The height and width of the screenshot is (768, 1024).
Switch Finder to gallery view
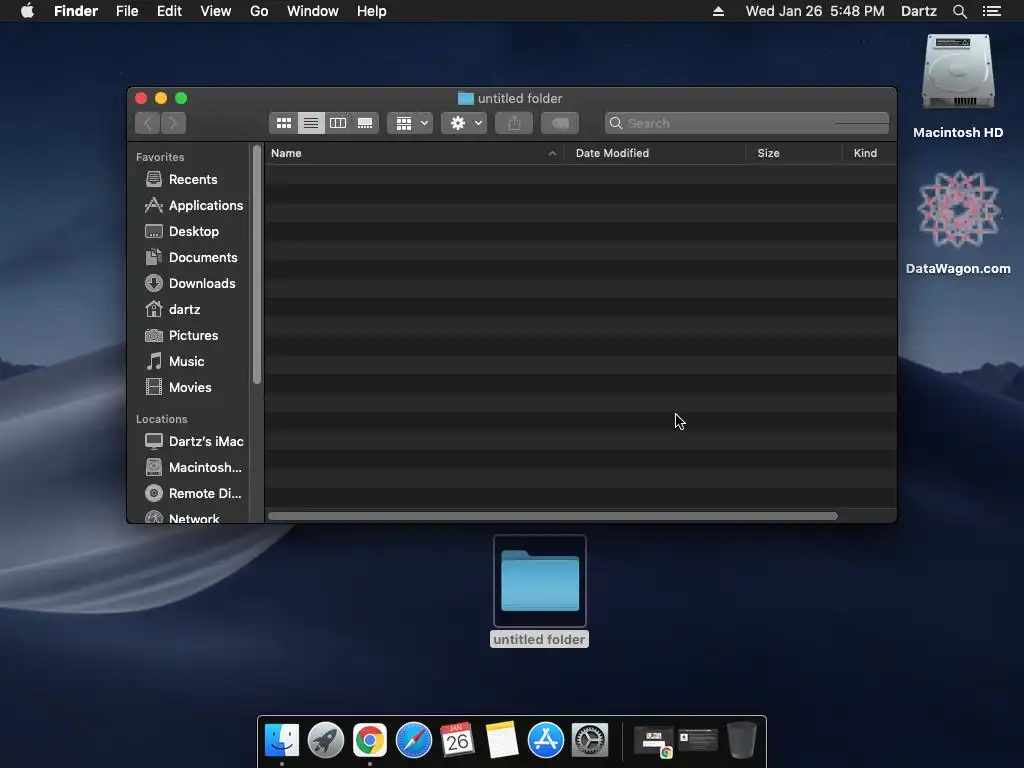pos(365,123)
